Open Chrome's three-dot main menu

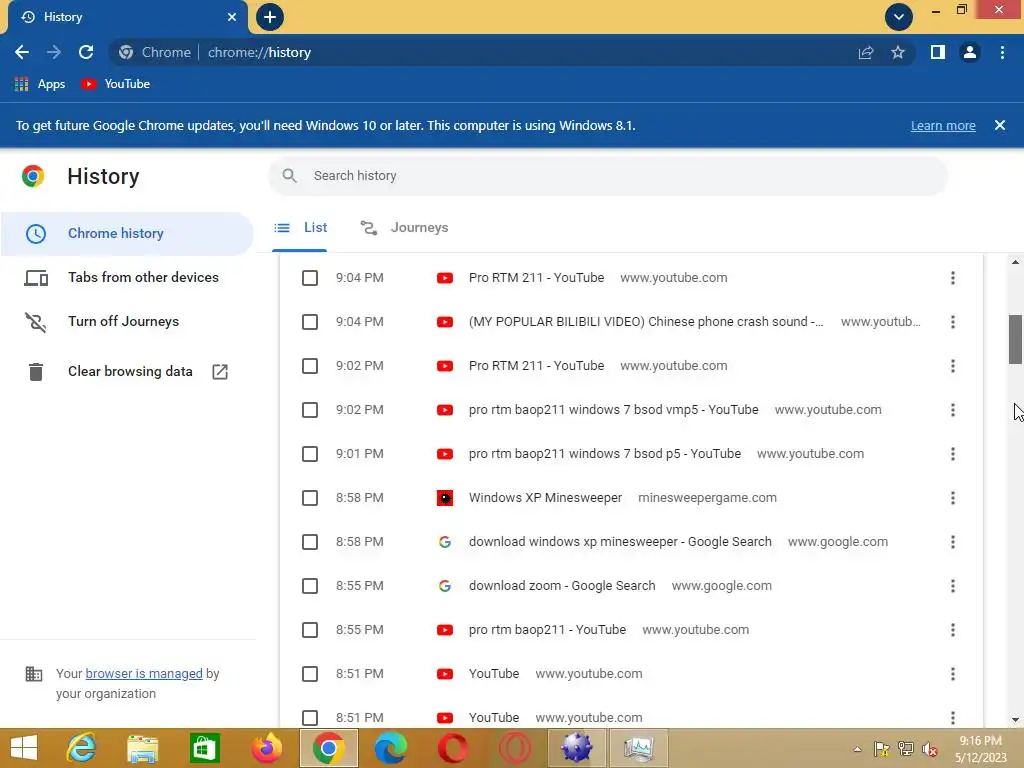[x=1002, y=52]
